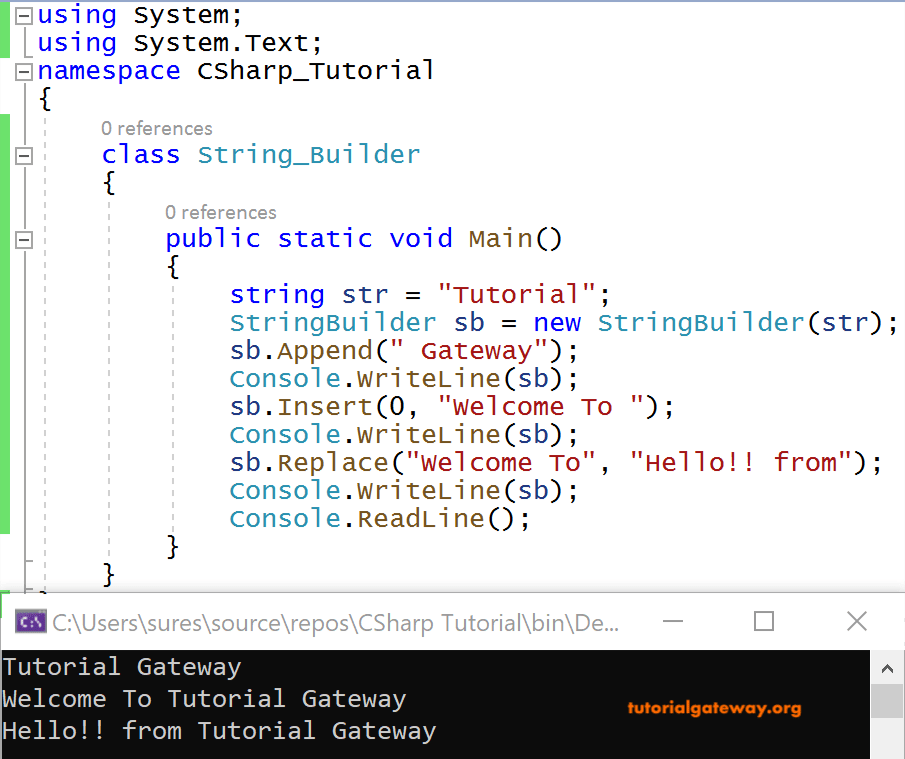
Task: Collapse the CSharp_Tutorial namespace block
Action: (x=23, y=70)
